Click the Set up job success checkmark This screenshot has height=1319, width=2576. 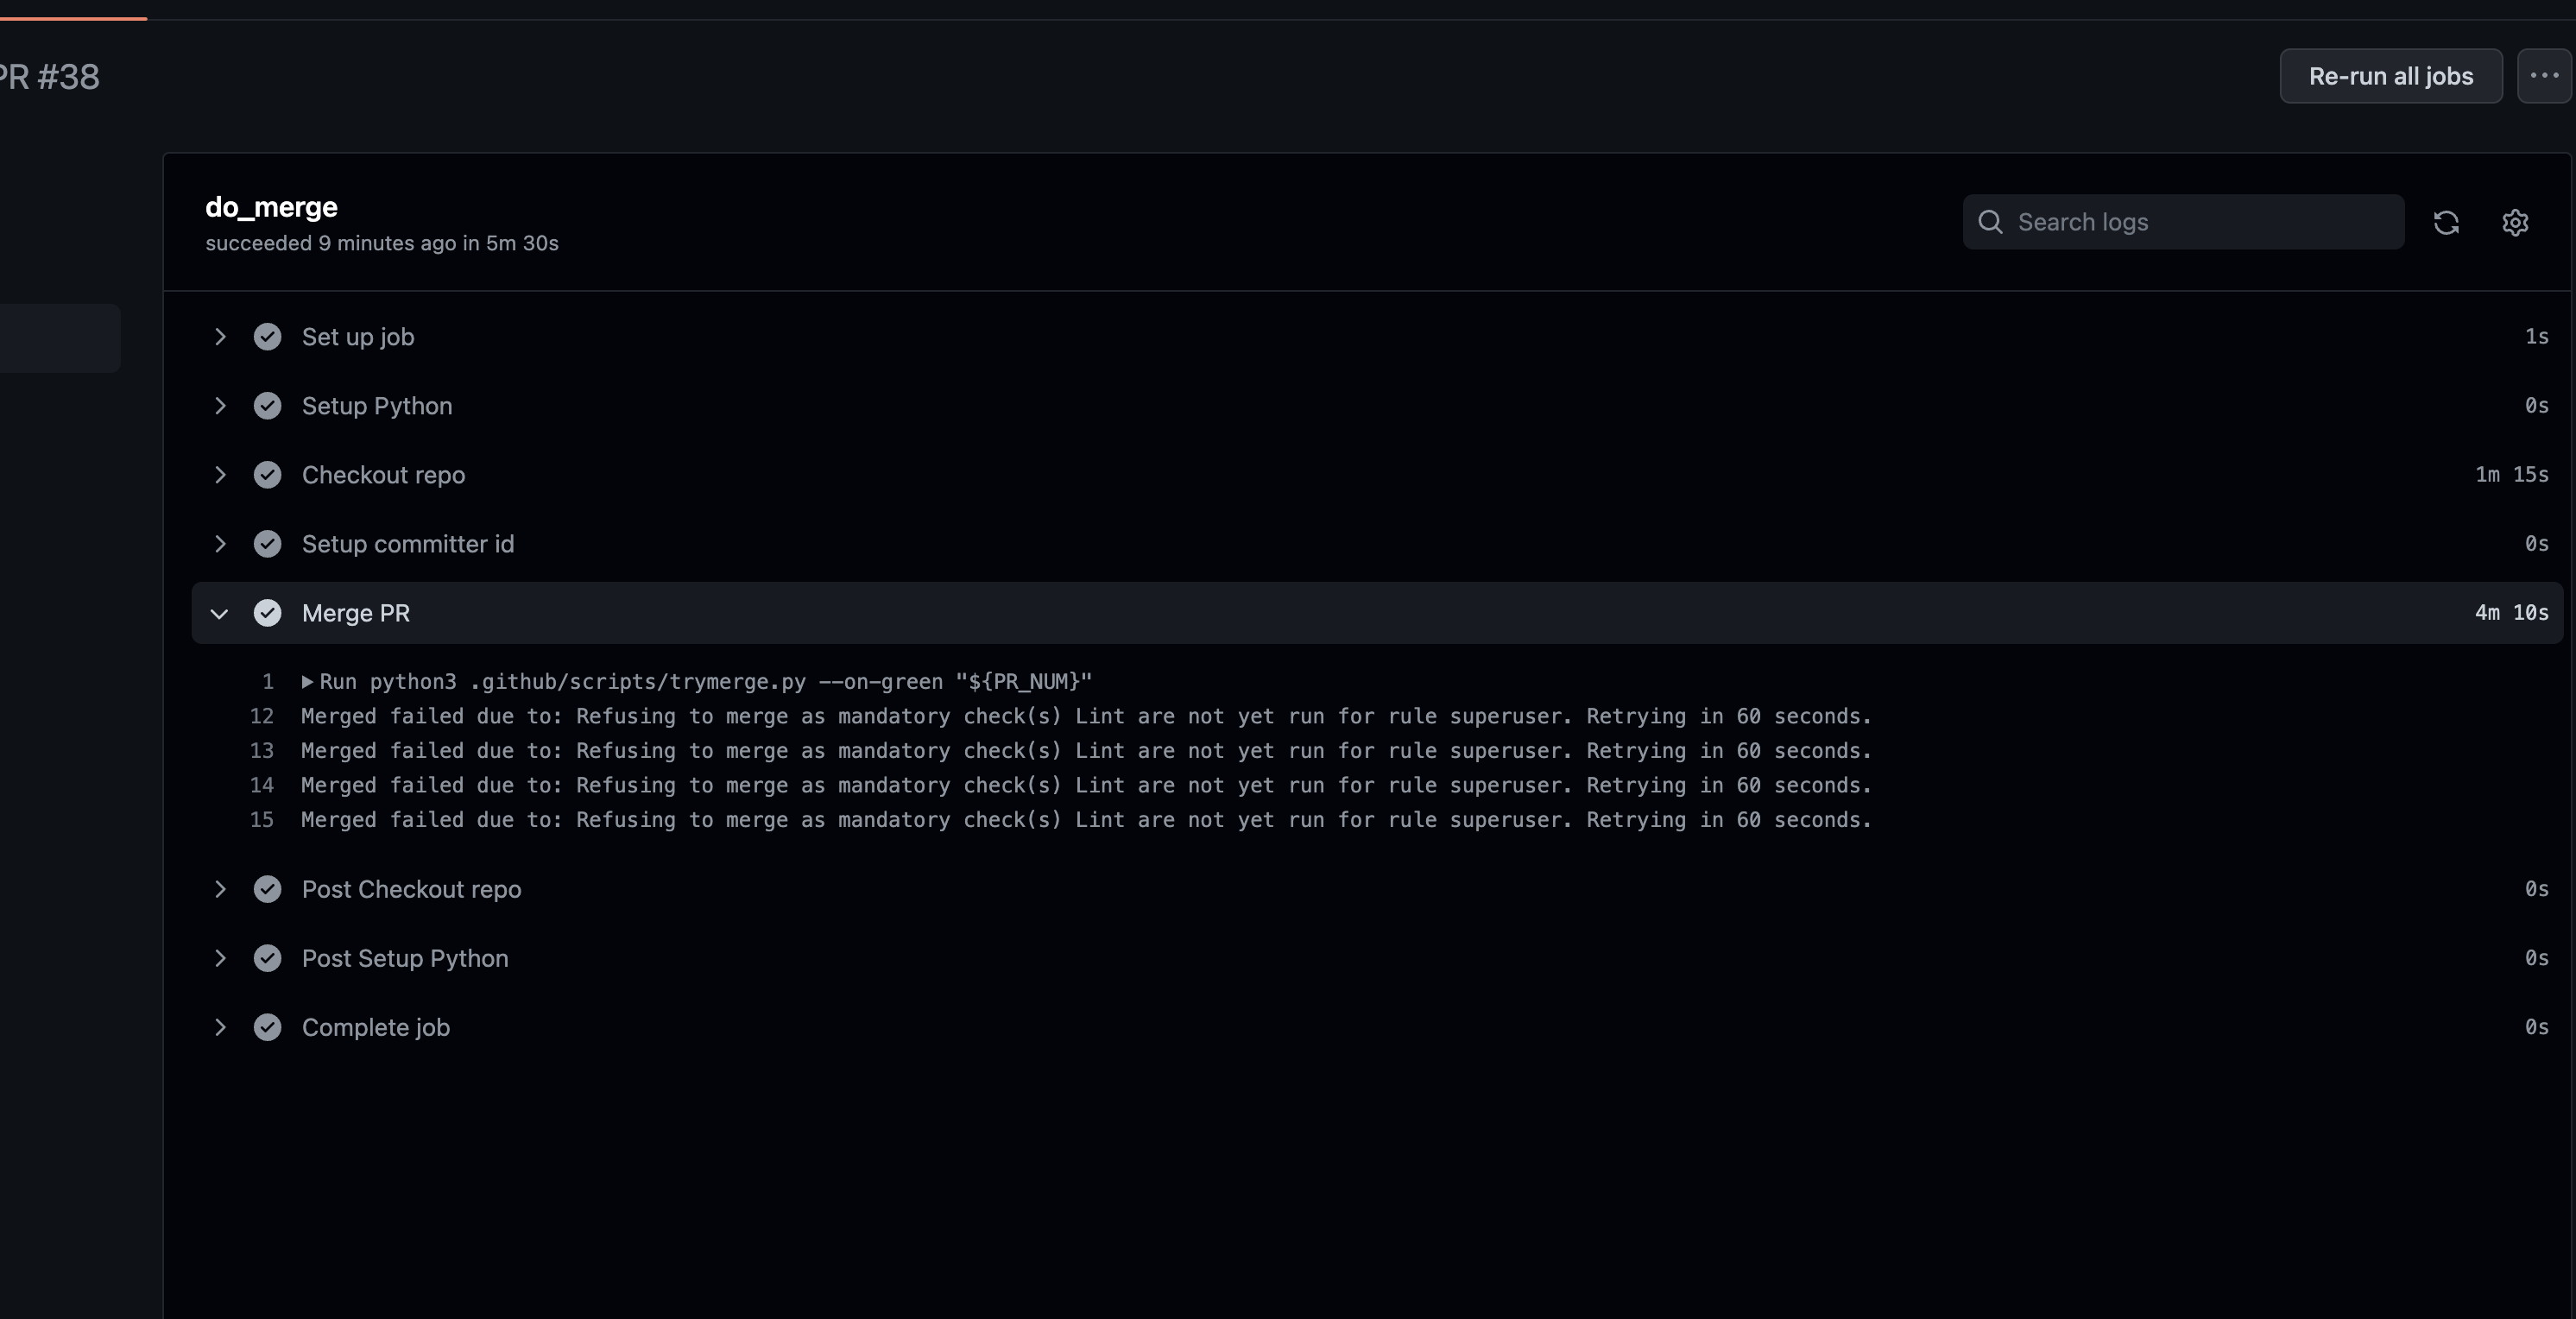[267, 337]
